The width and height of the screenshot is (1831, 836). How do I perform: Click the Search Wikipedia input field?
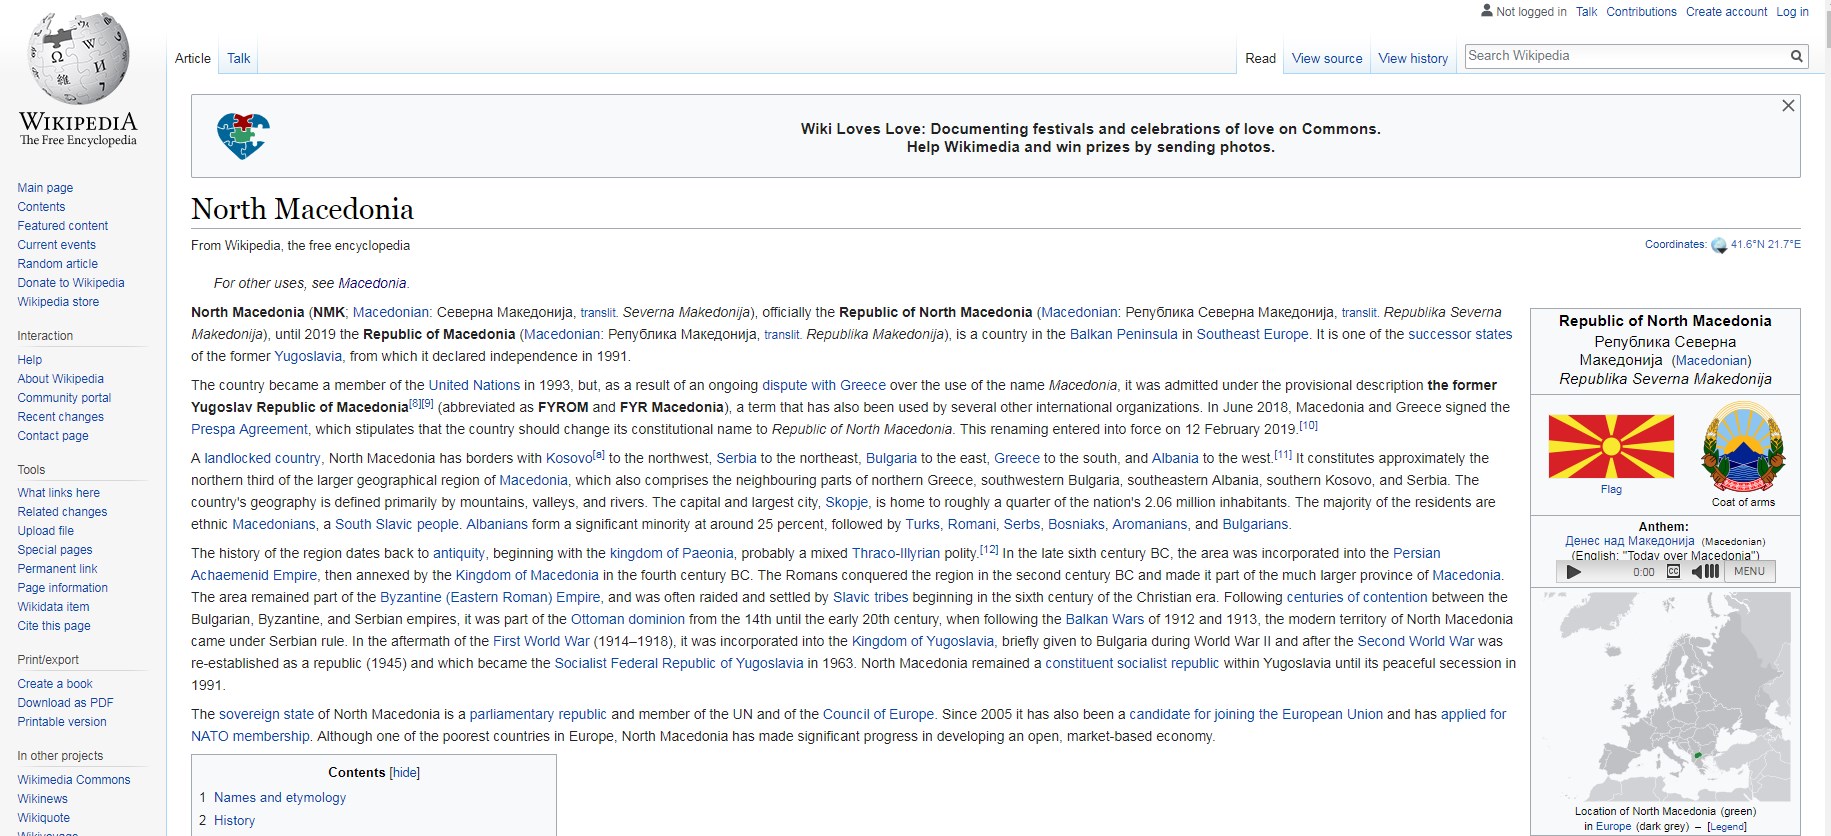pyautogui.click(x=1627, y=56)
